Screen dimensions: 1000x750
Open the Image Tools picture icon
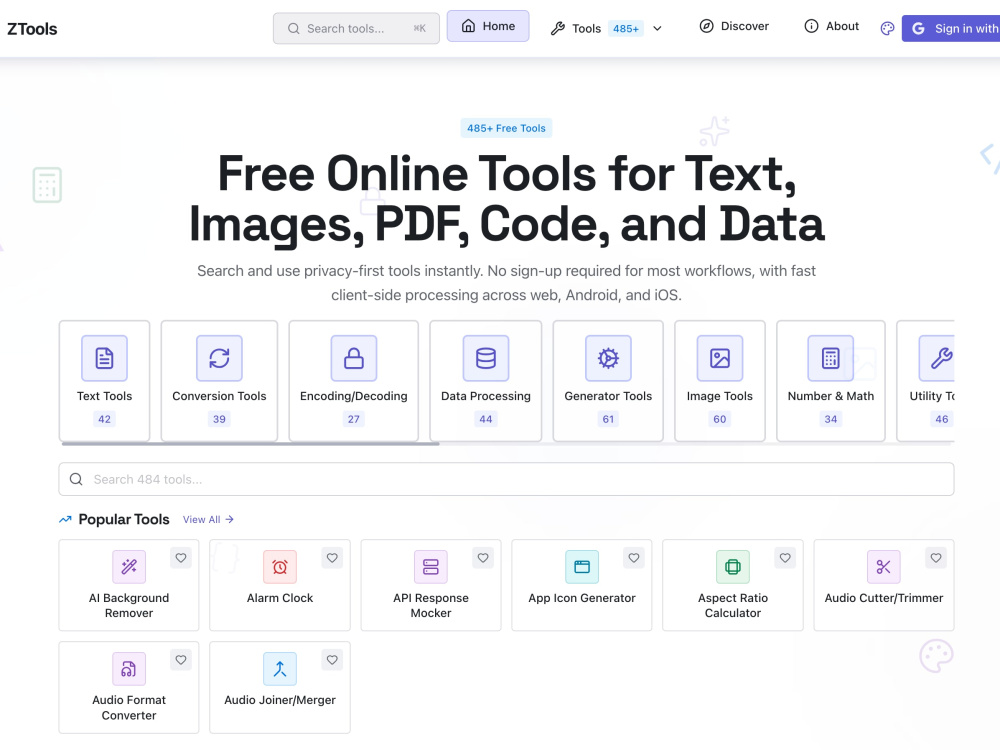pos(720,358)
